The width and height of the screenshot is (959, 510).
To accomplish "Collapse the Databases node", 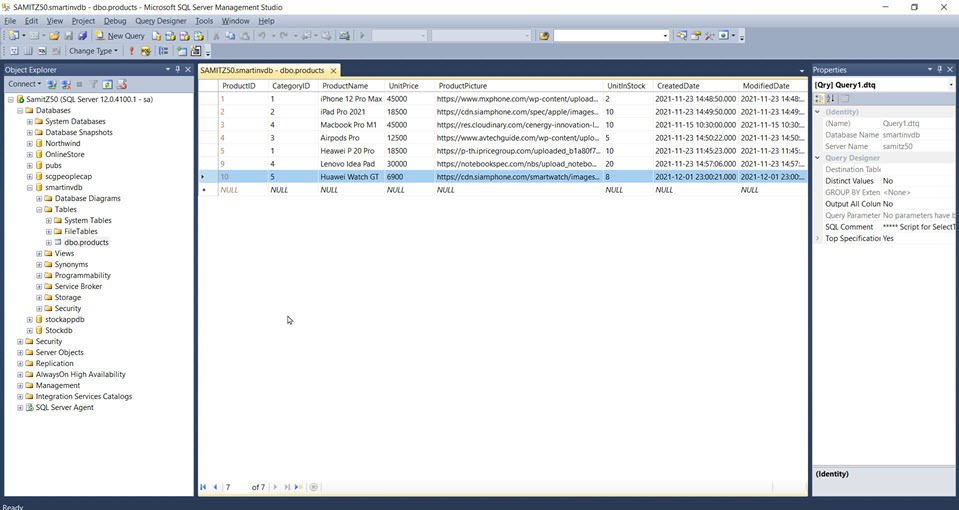I will click(20, 111).
